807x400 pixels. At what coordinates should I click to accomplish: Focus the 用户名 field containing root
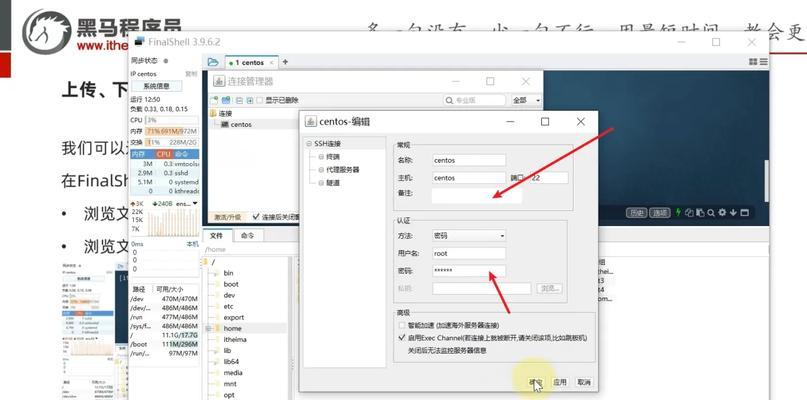(x=469, y=253)
